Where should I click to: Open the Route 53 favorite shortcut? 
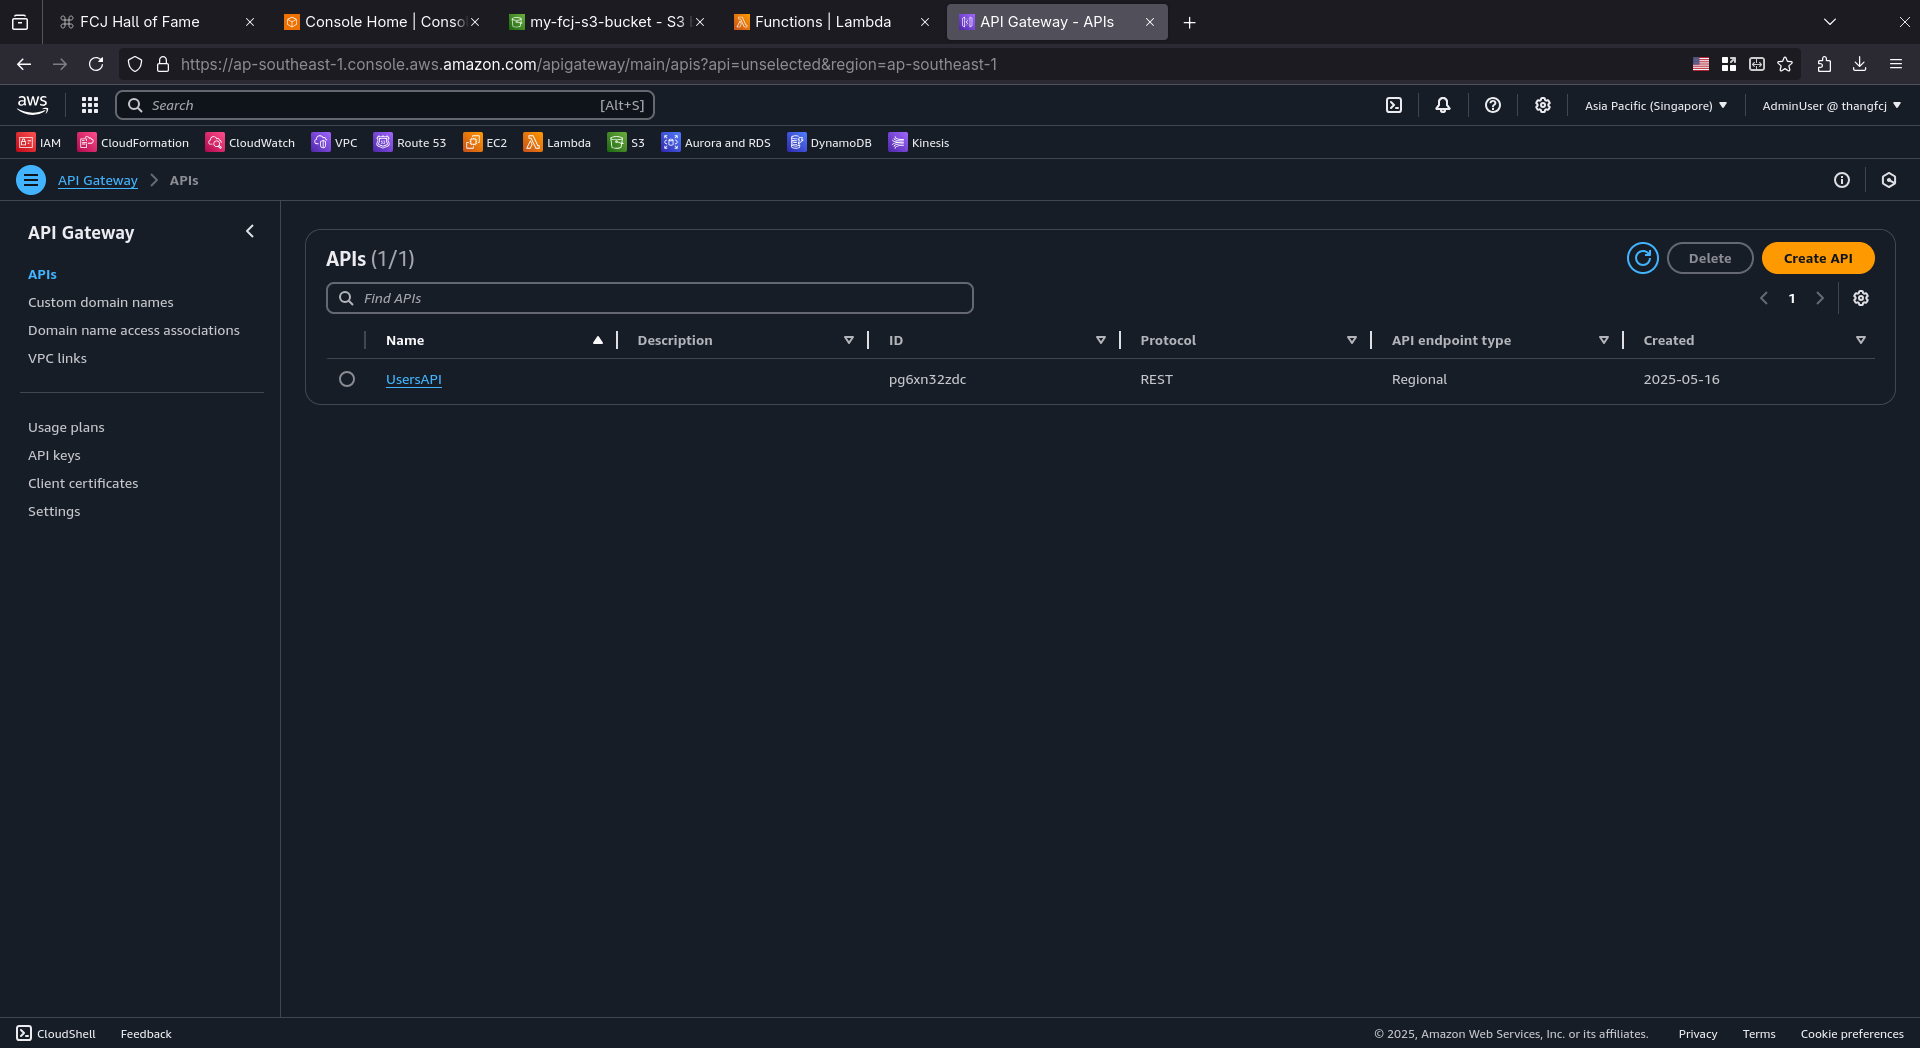click(x=410, y=142)
